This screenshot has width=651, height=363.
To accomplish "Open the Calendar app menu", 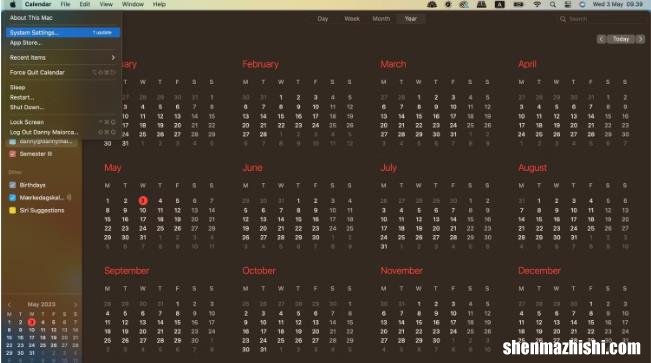I will click(x=38, y=4).
